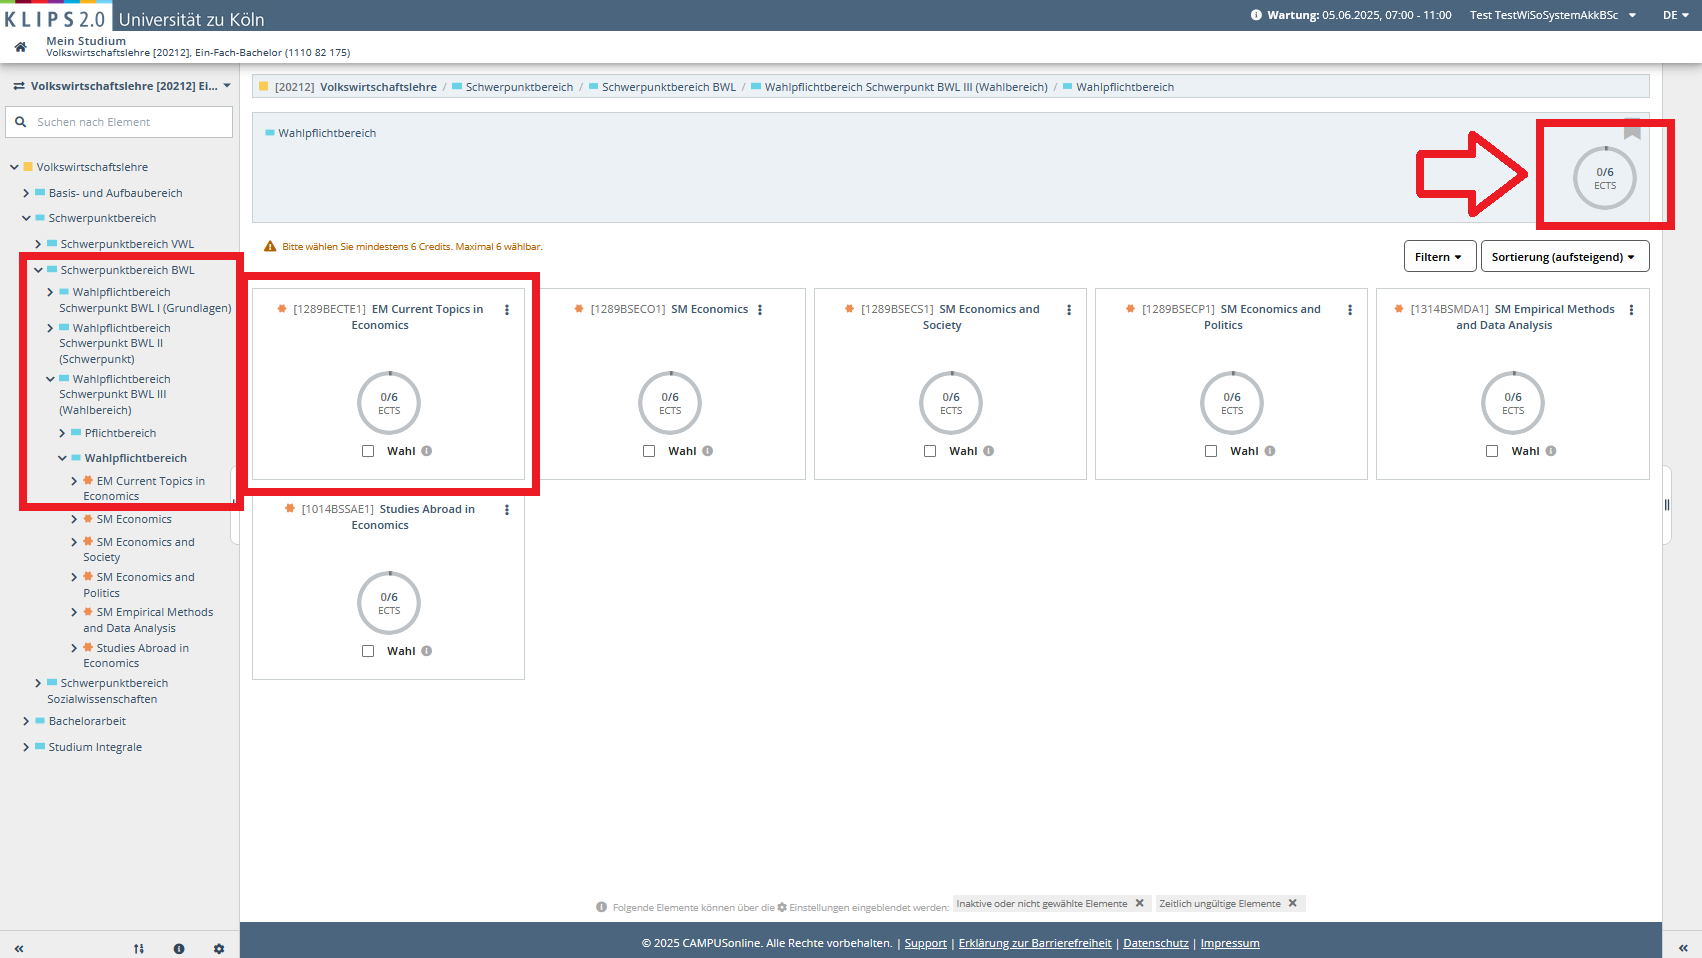Viewport: 1702px width, 958px height.
Task: Collapse the Schwerpunktbereich tree node
Action: pos(26,218)
